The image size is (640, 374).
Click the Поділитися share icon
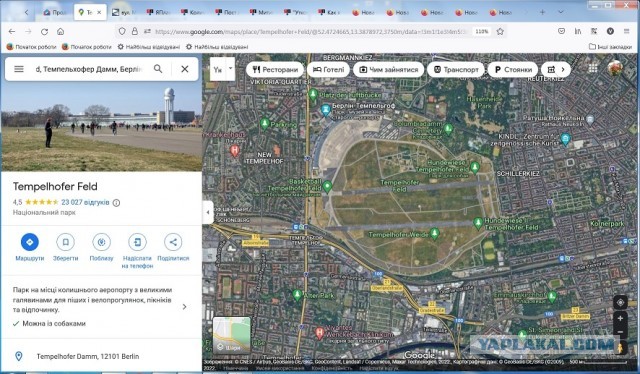173,242
